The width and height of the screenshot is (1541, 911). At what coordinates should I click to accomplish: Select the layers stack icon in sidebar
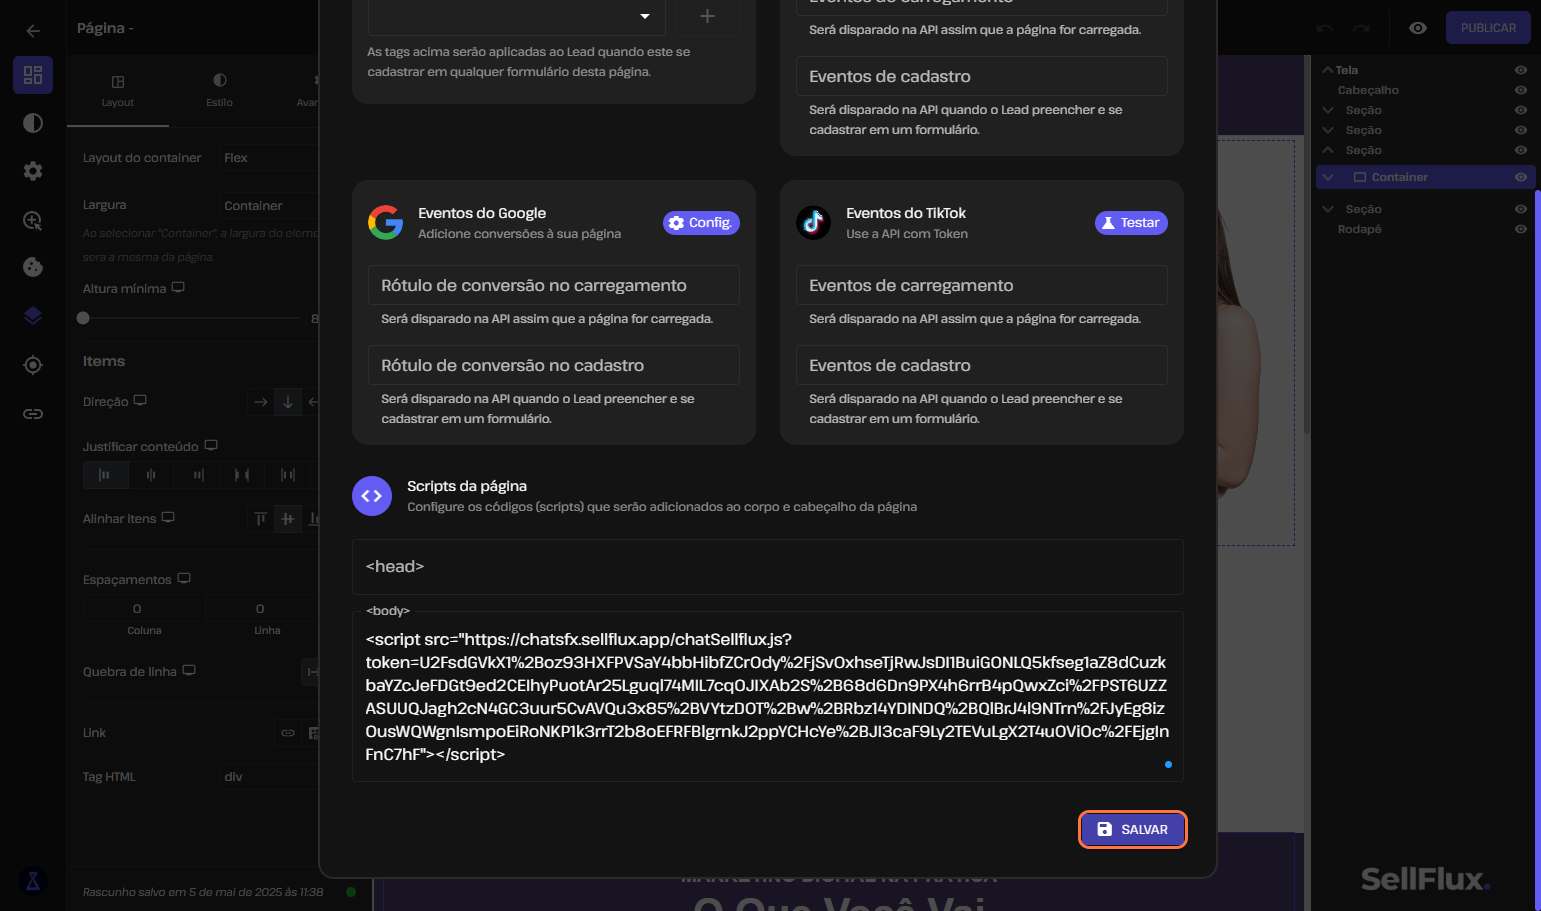pos(33,316)
